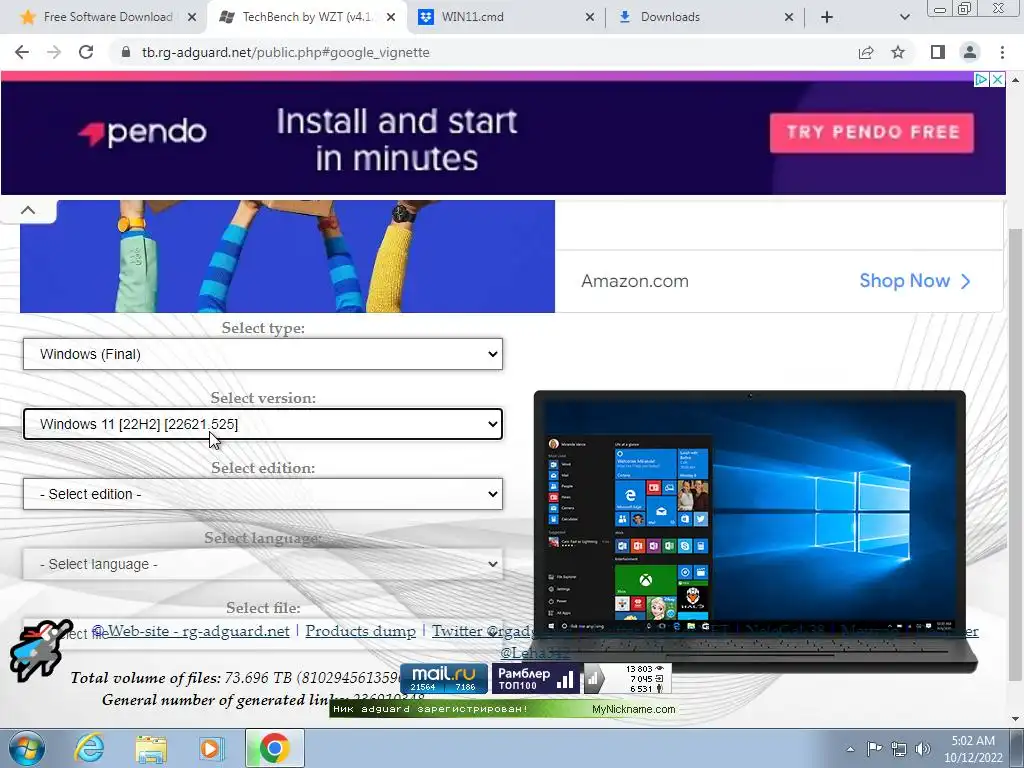Collapse the ad with up chevron
1024x768 pixels.
[x=28, y=210]
